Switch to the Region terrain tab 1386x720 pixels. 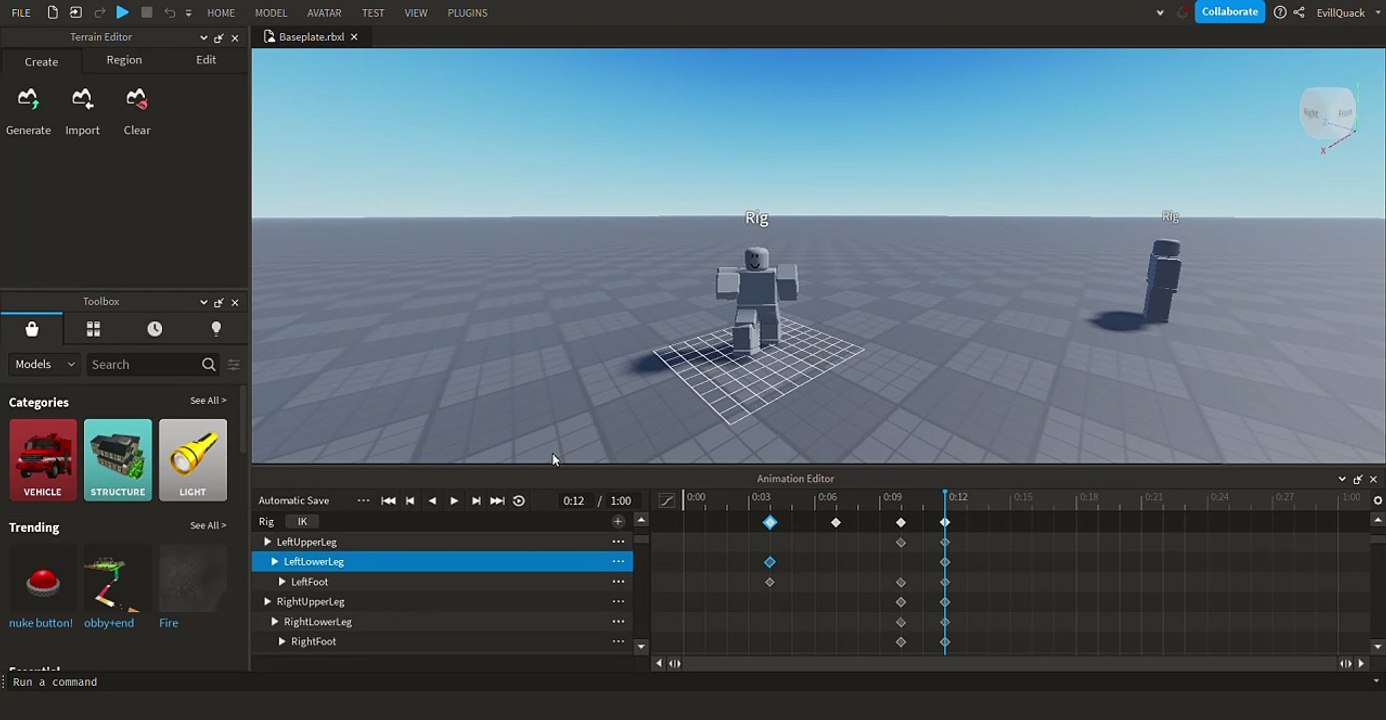124,60
